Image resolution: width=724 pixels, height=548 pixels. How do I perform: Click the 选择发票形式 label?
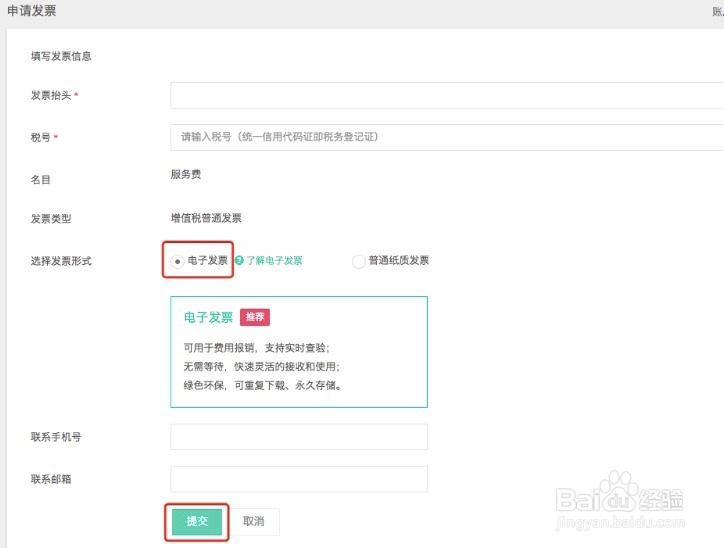(62, 261)
